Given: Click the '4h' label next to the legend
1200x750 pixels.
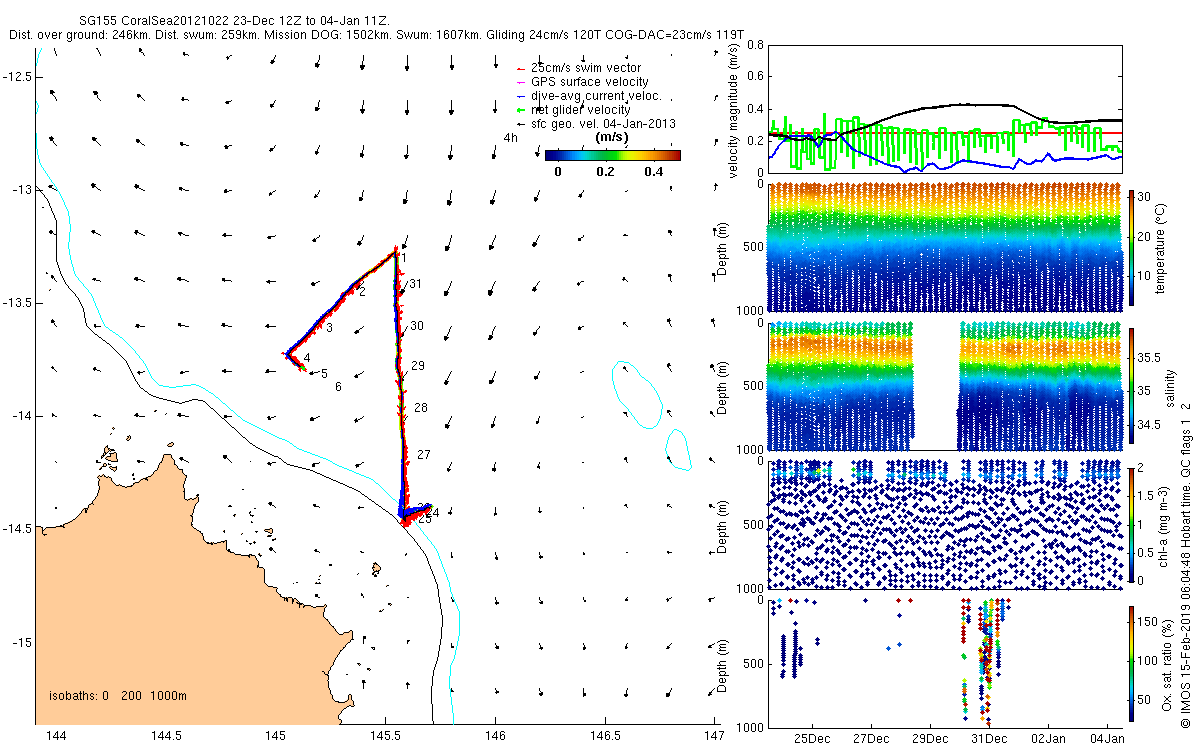Looking at the screenshot, I should 510,137.
